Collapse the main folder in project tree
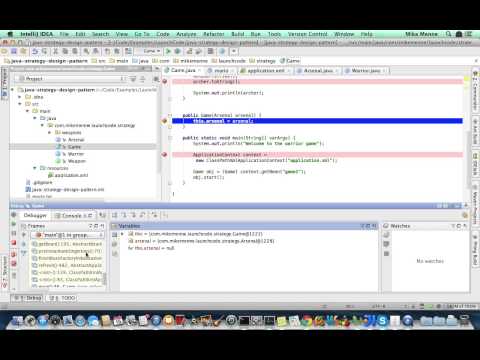Viewport: 480px width, 360px height. [x=27, y=111]
